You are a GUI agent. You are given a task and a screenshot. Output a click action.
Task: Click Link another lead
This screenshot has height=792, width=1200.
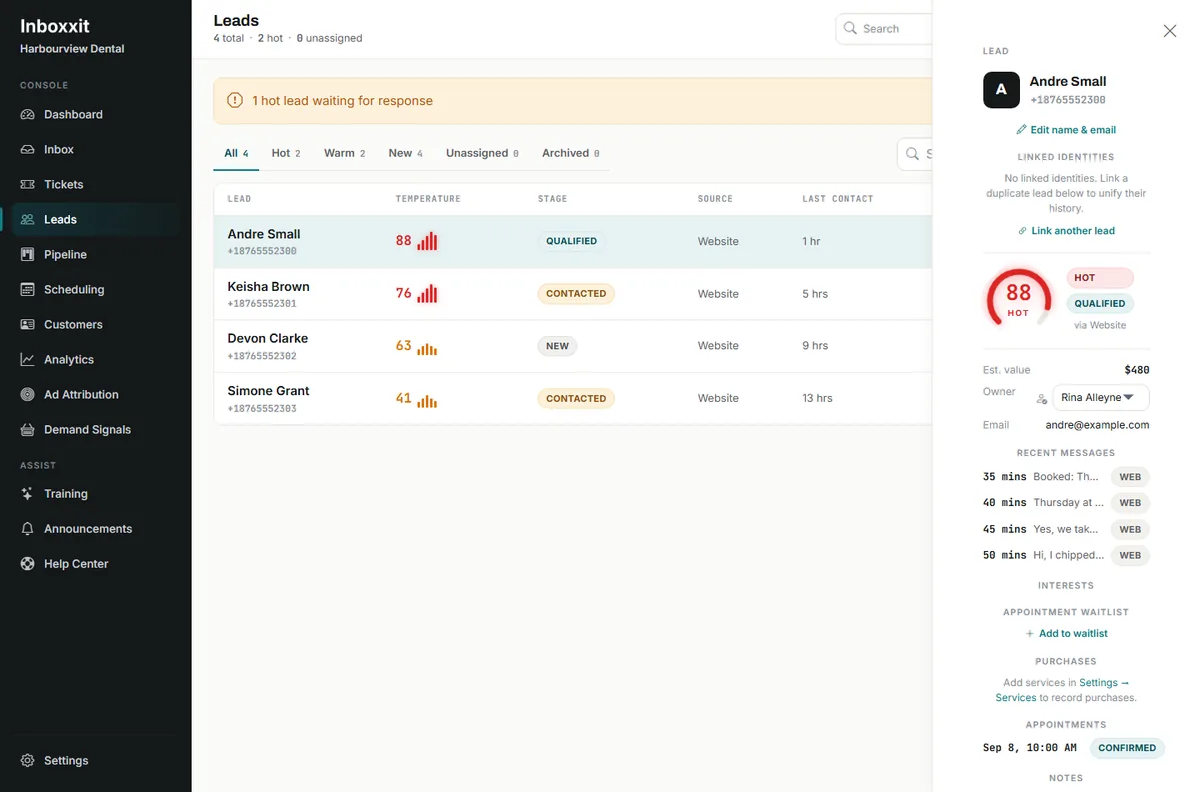click(1066, 231)
